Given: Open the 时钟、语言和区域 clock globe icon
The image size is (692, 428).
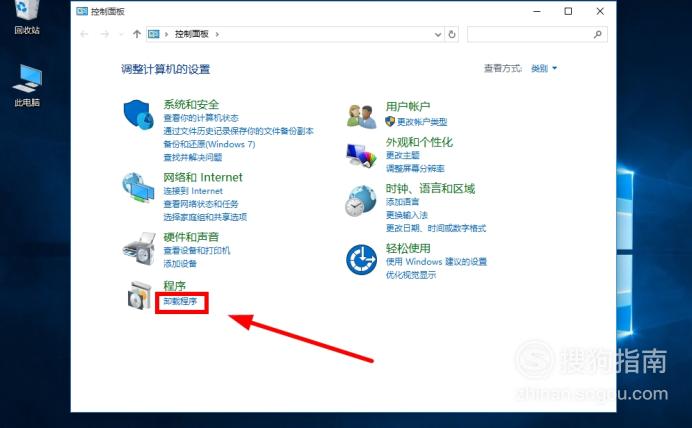Looking at the screenshot, I should [361, 201].
